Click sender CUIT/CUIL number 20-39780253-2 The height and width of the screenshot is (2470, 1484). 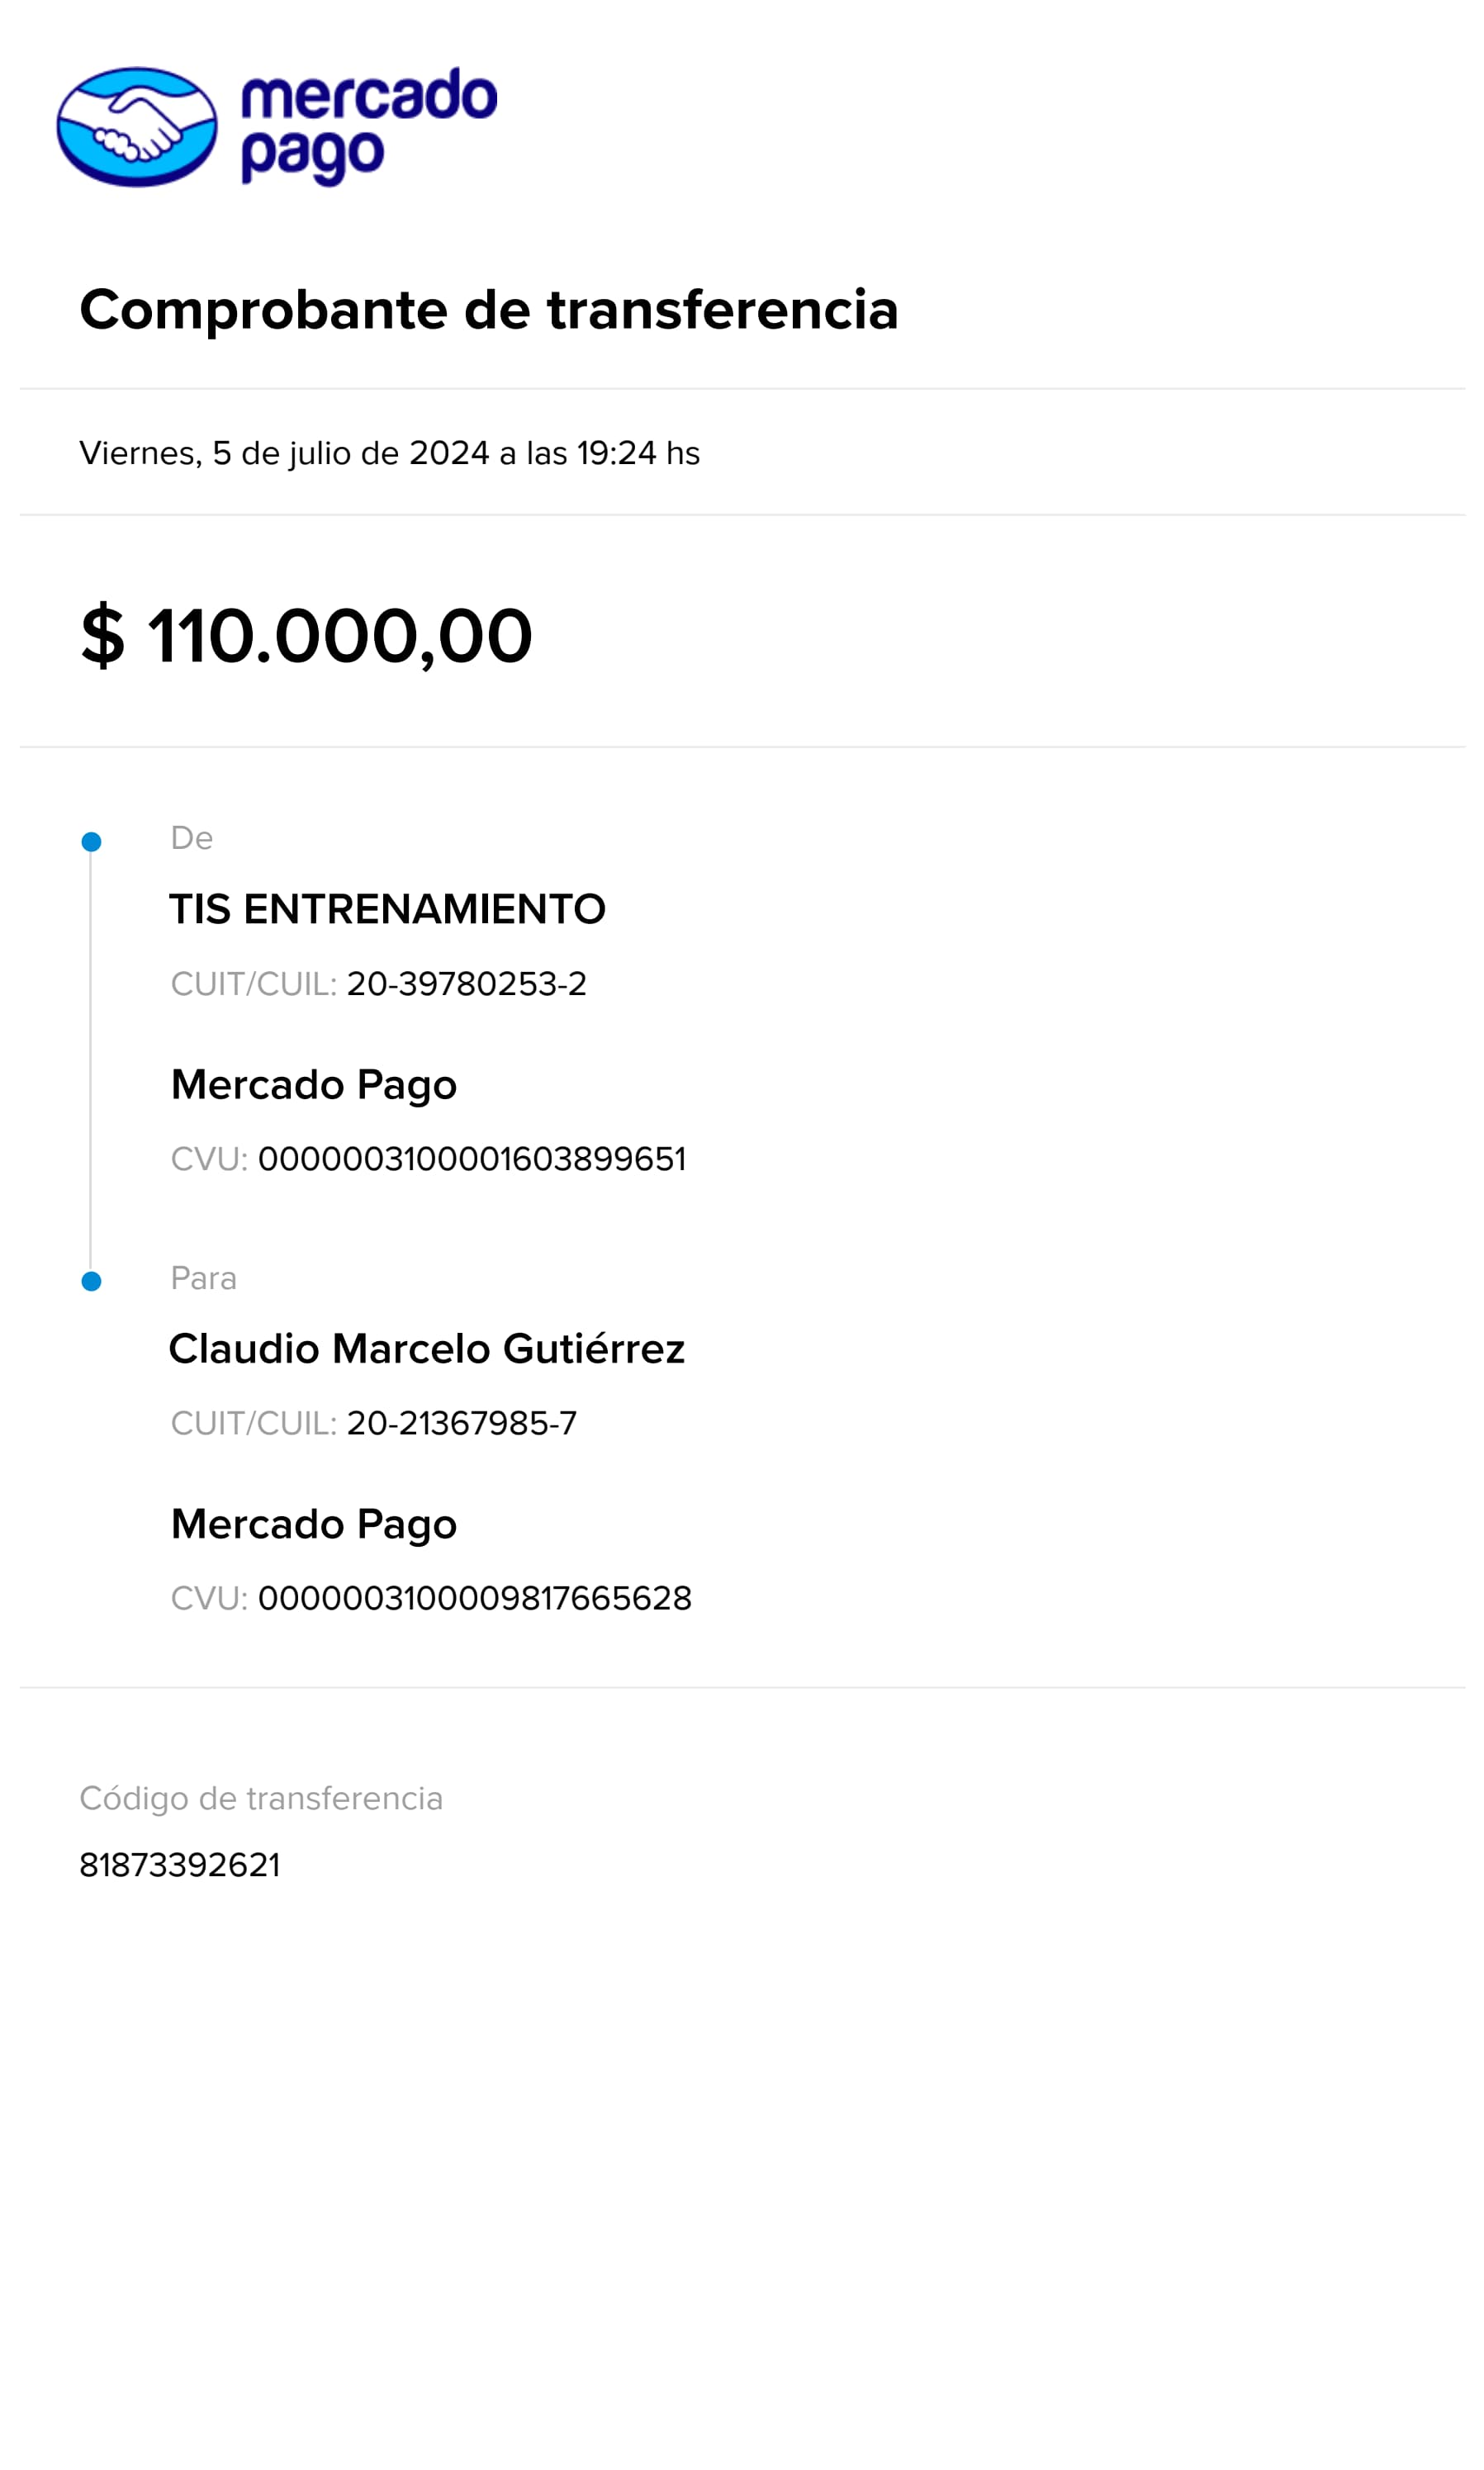466,984
